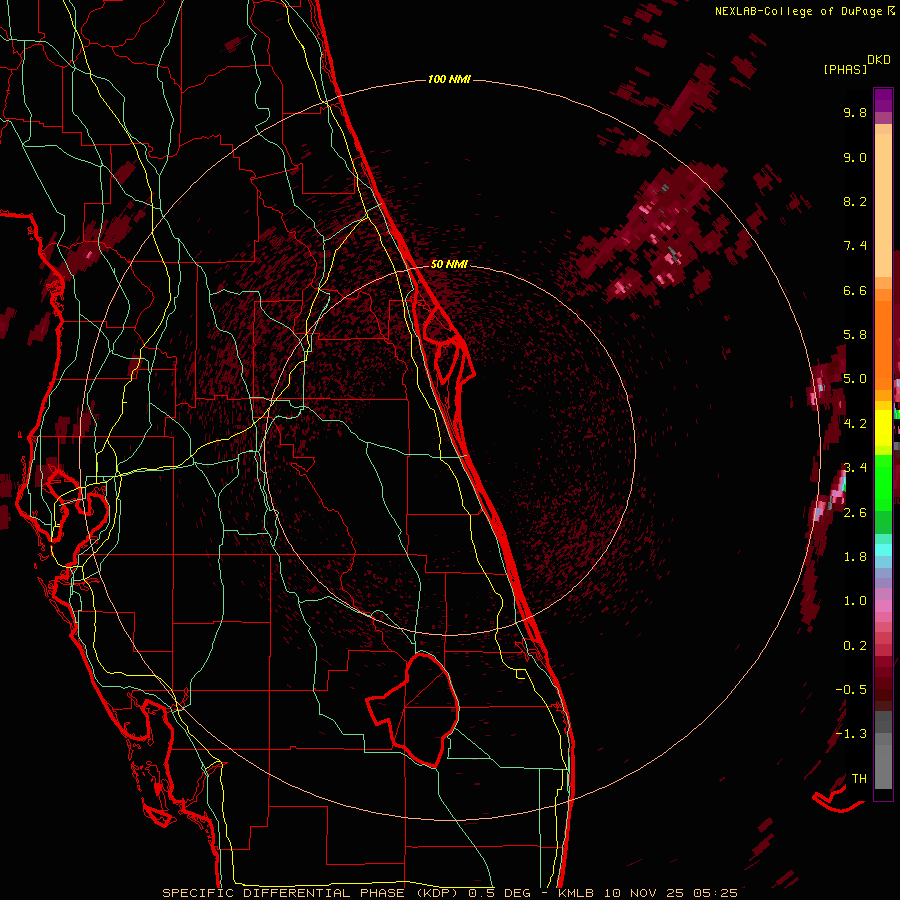Click the 2.6 scale value
Screen dimensions: 900x900
855,513
